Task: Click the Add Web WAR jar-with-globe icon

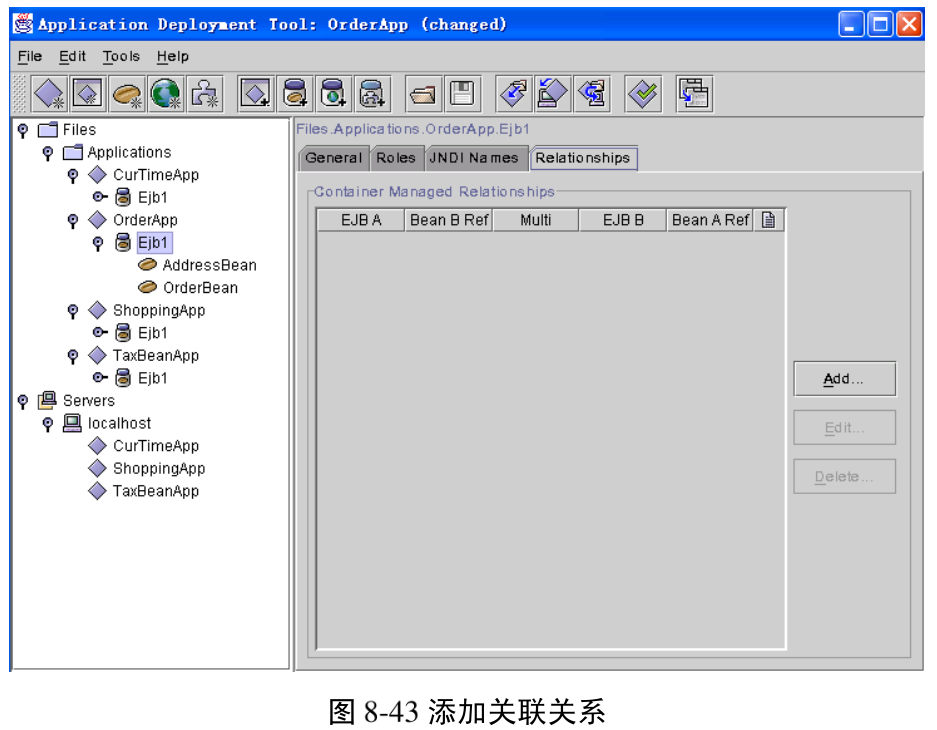Action: pyautogui.click(x=333, y=94)
